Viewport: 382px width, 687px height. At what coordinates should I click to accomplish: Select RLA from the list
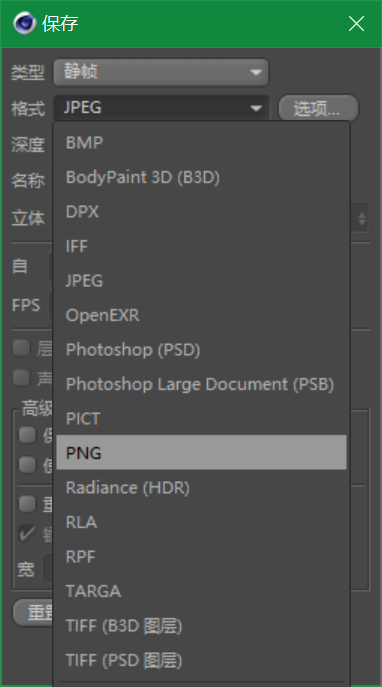click(201, 522)
